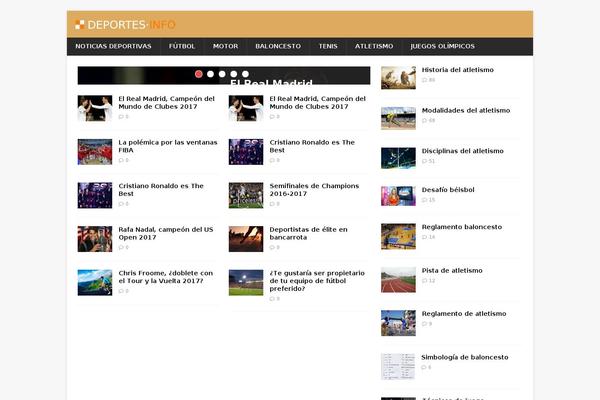This screenshot has height=400, width=600.
Task: Click Reglamento de atletismo thumbnail
Action: (398, 323)
